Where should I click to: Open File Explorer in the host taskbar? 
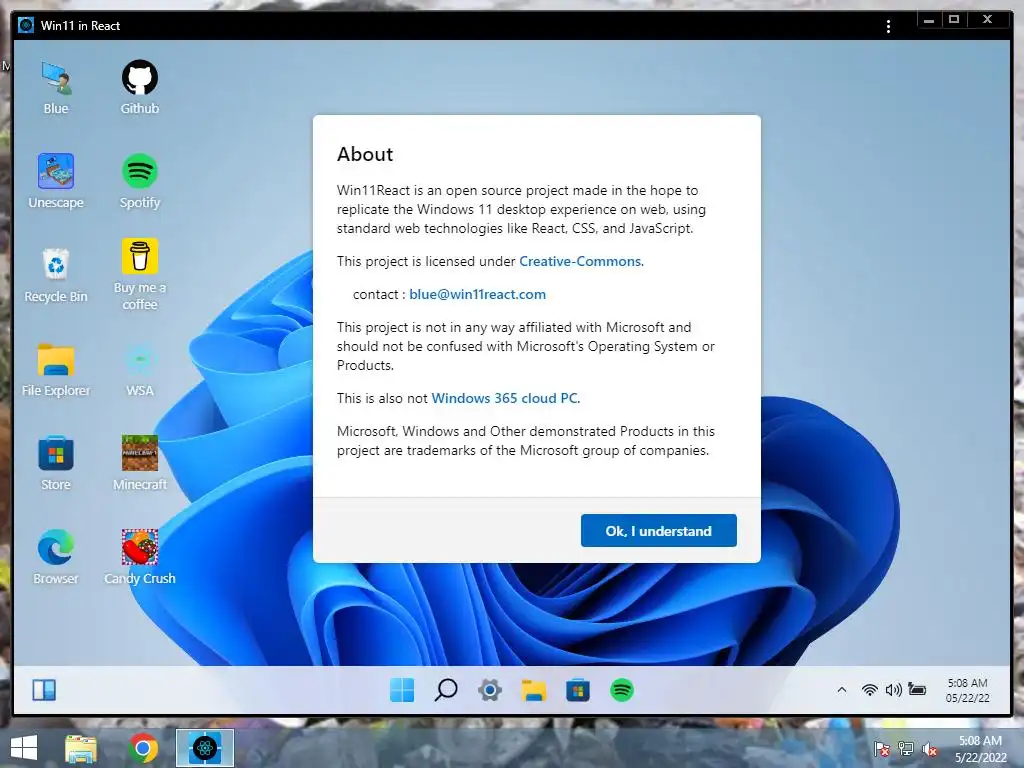coord(81,748)
